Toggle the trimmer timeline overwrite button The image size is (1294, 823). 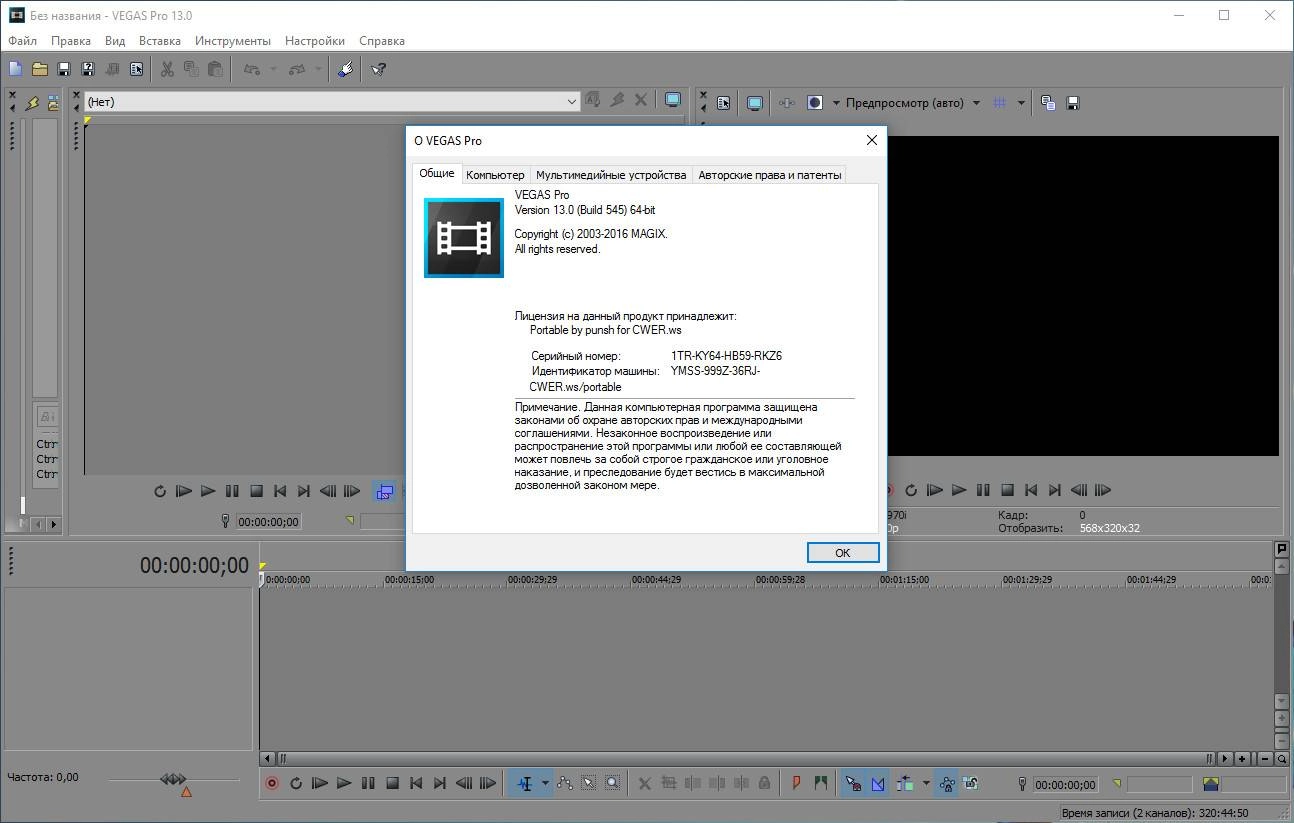(x=384, y=491)
